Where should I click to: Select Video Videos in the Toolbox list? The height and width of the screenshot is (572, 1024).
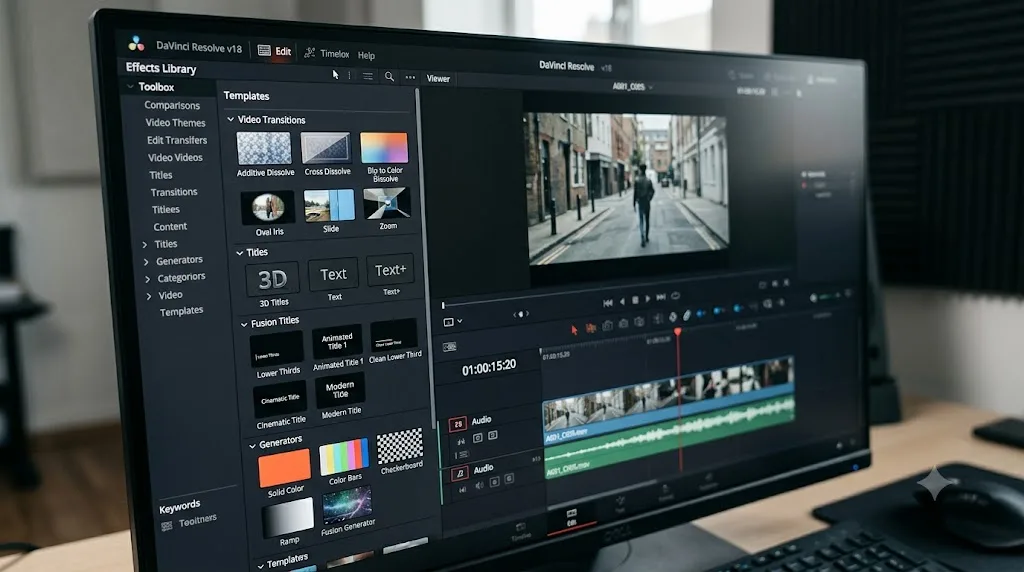(175, 157)
